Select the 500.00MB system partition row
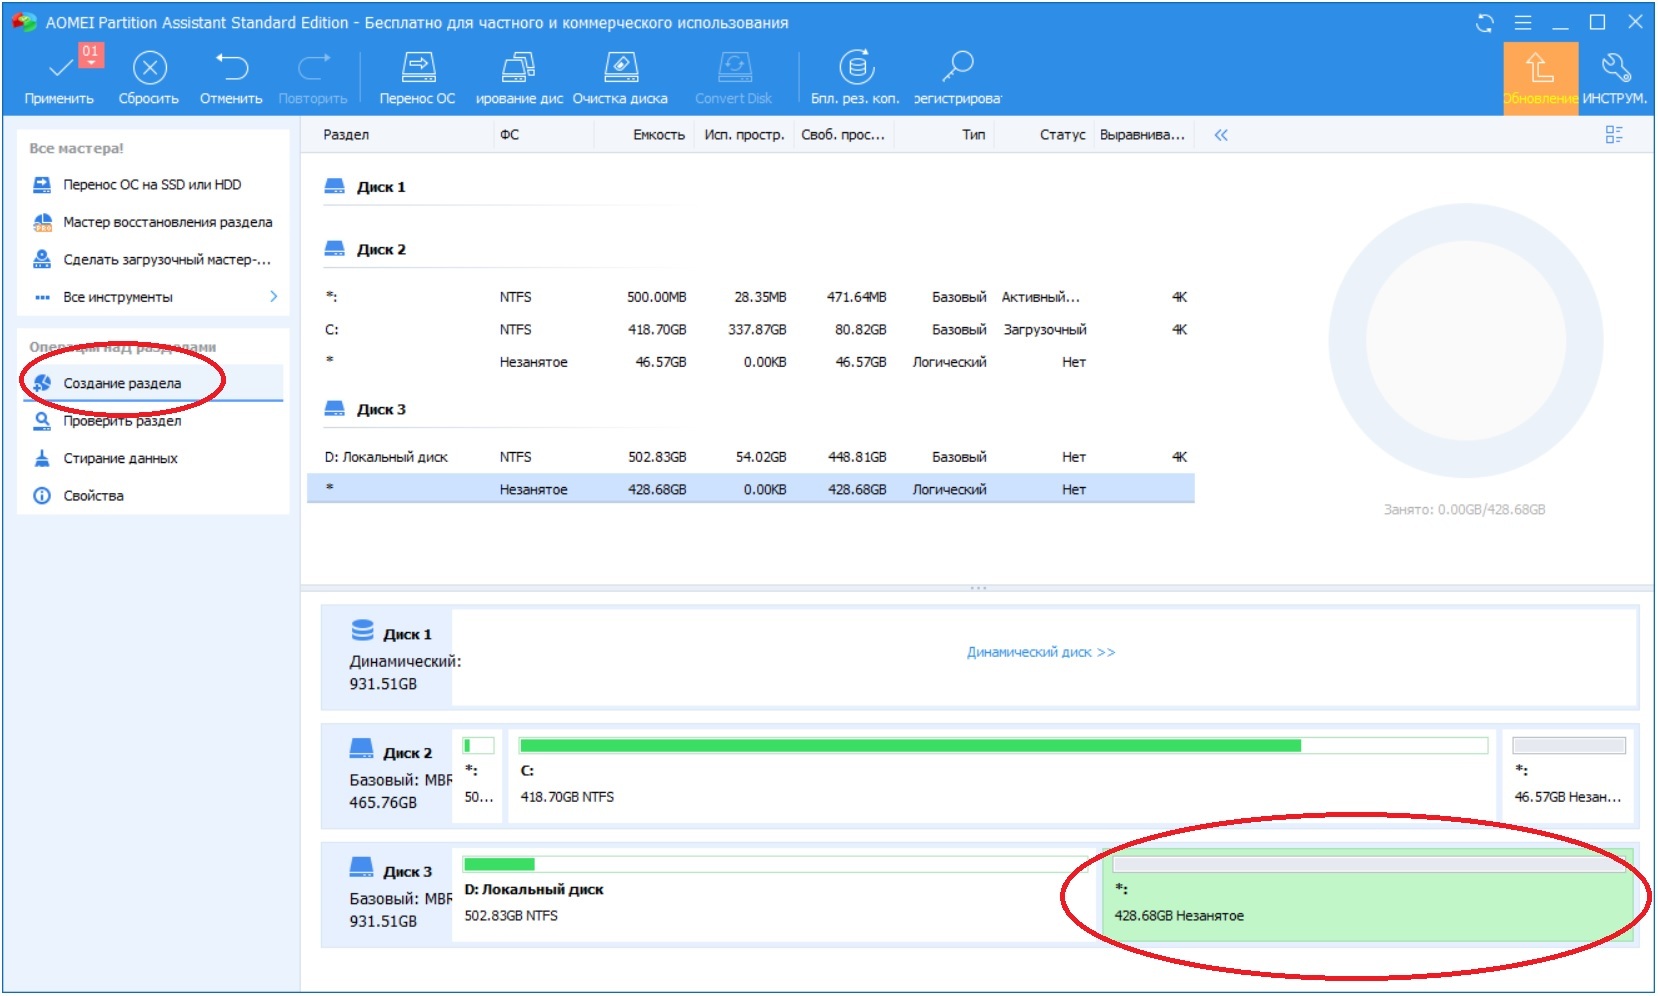The height and width of the screenshot is (996, 1658). pyautogui.click(x=751, y=297)
